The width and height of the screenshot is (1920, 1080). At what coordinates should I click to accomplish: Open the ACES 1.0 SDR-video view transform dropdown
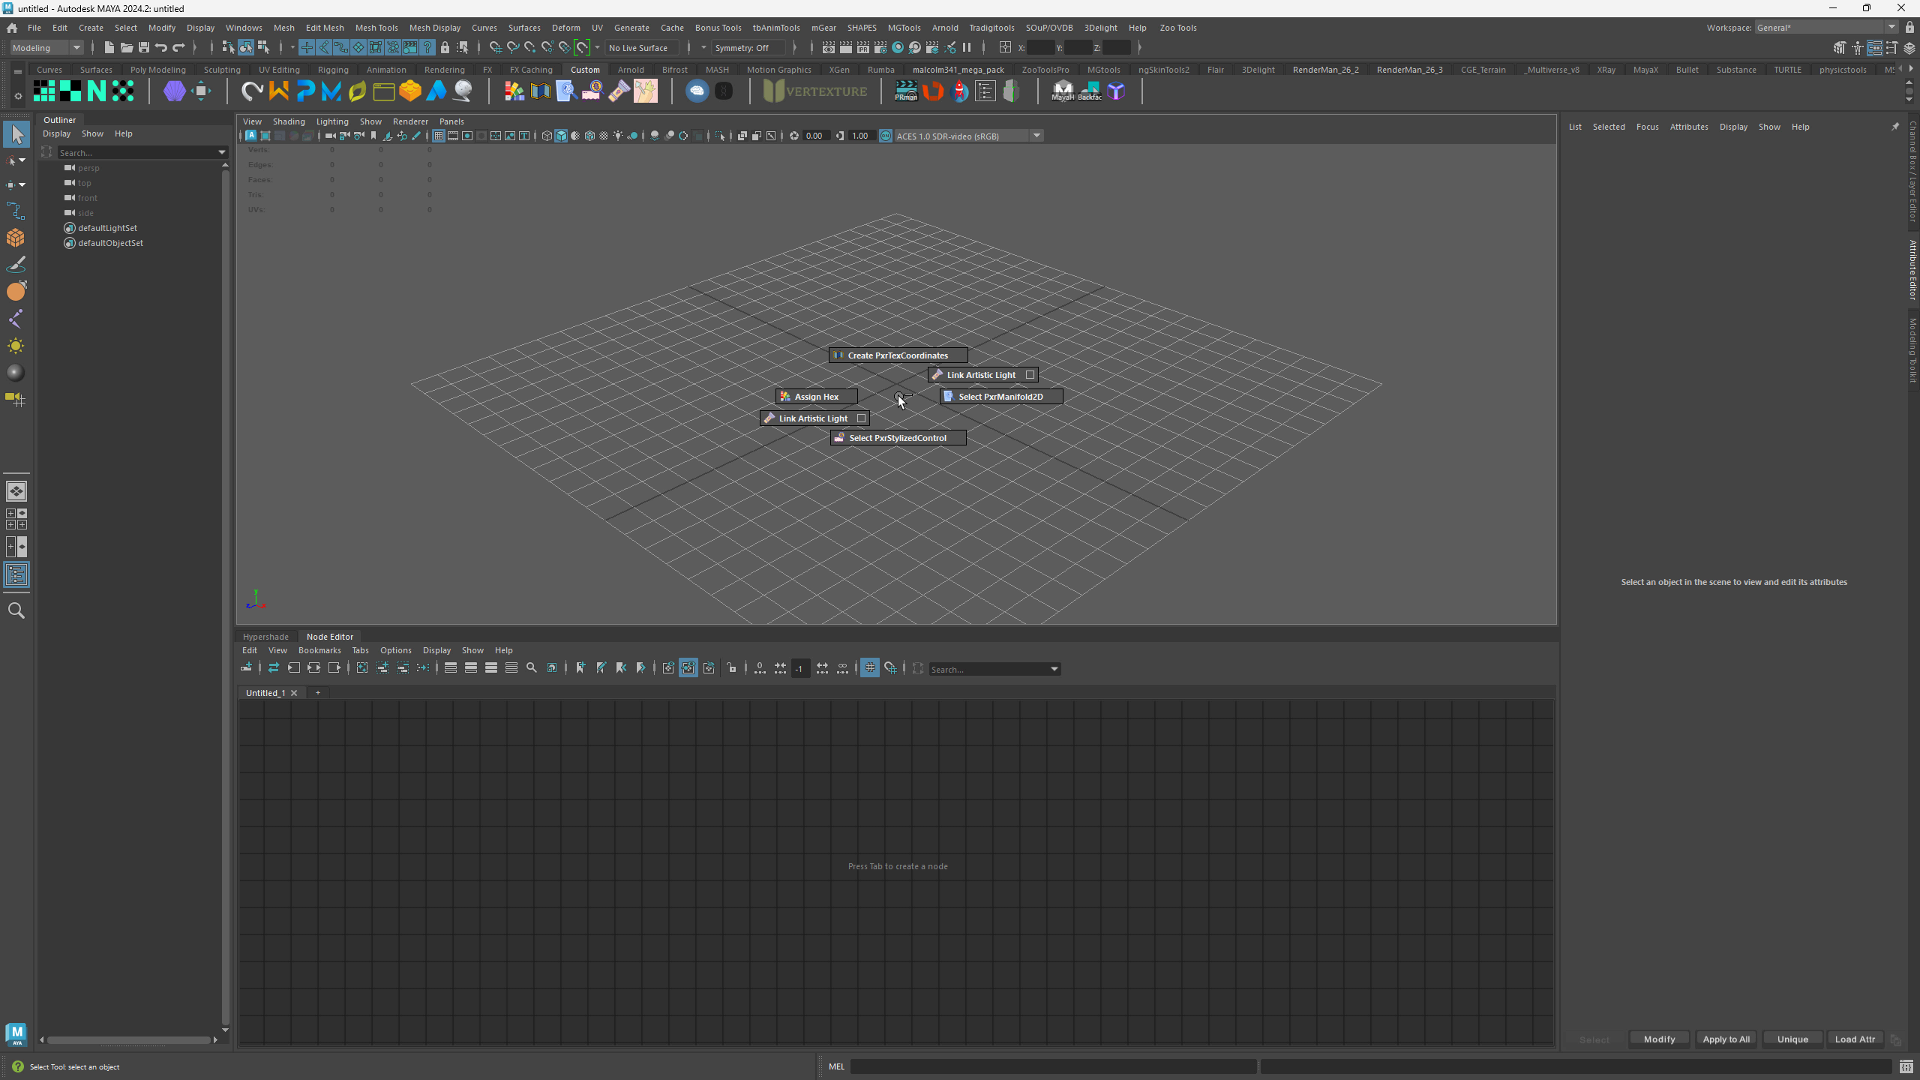[1037, 136]
